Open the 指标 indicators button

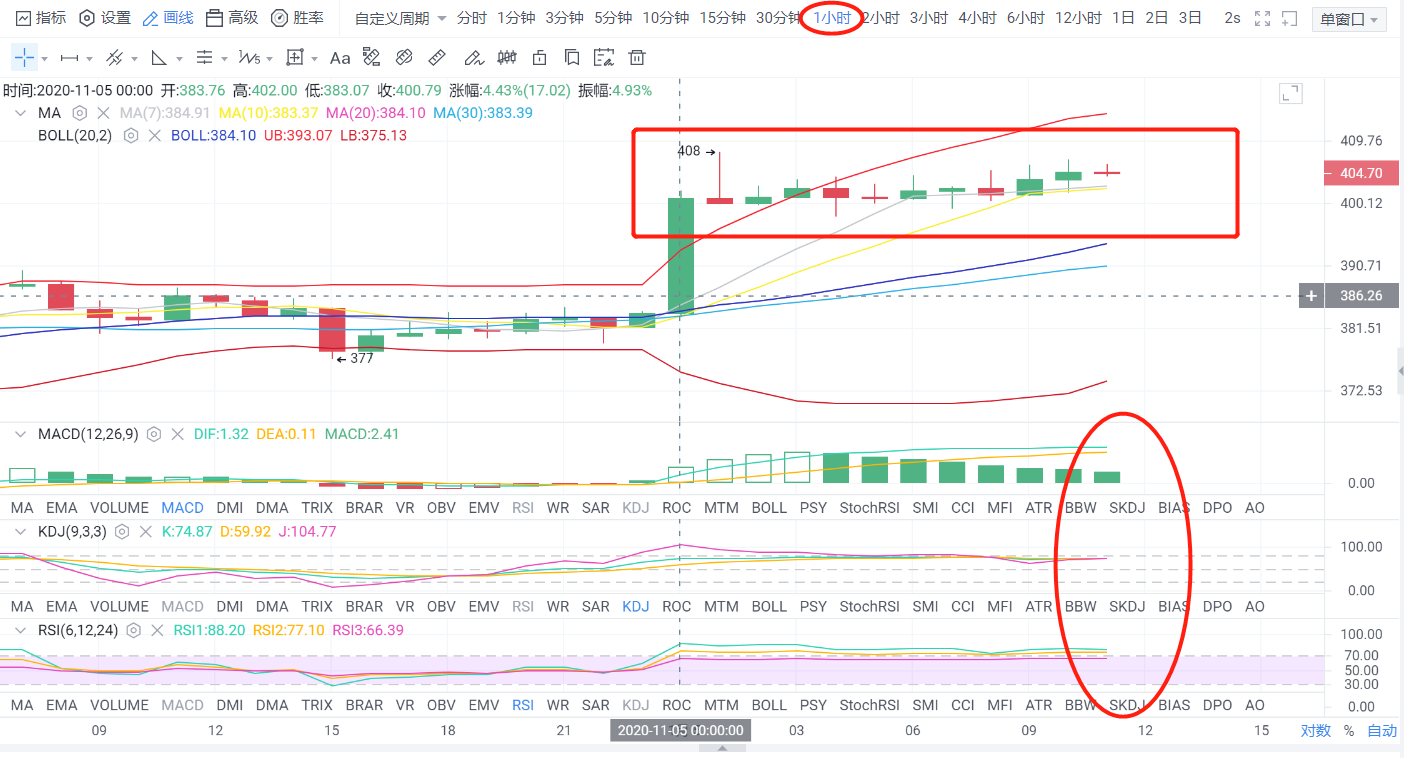(x=41, y=18)
